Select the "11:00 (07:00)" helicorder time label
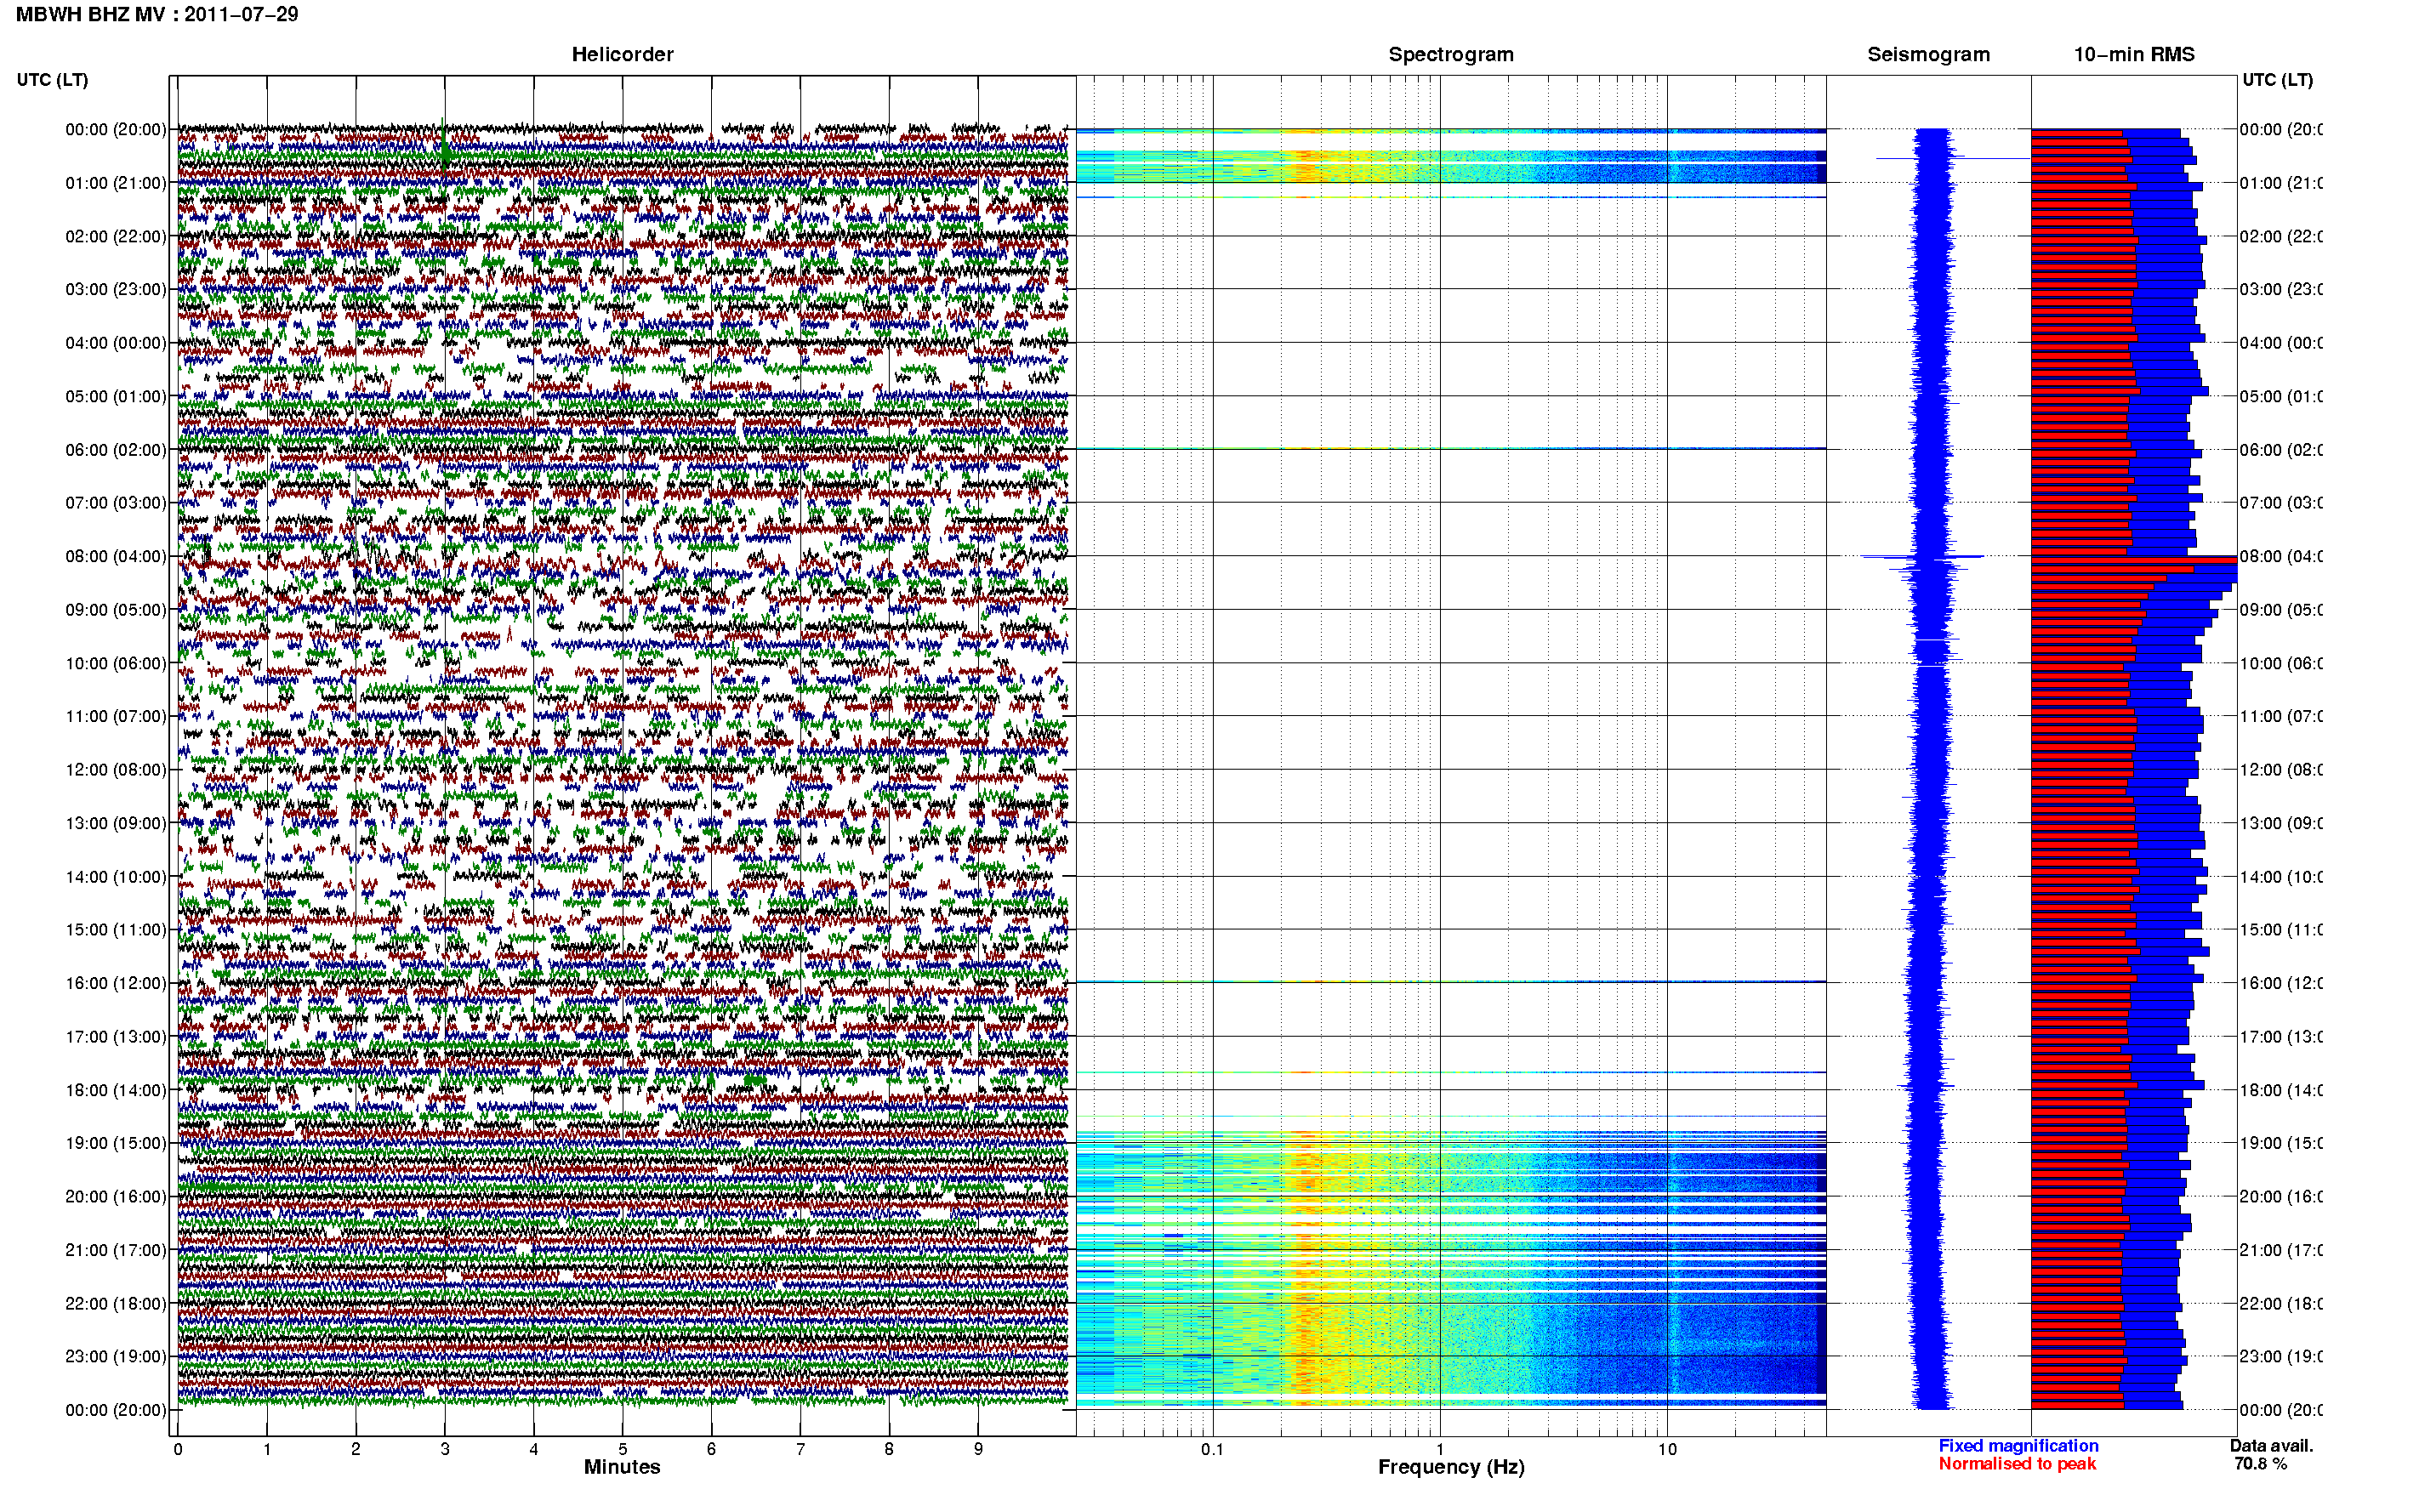This screenshot has height=1512, width=2419. coord(116,716)
